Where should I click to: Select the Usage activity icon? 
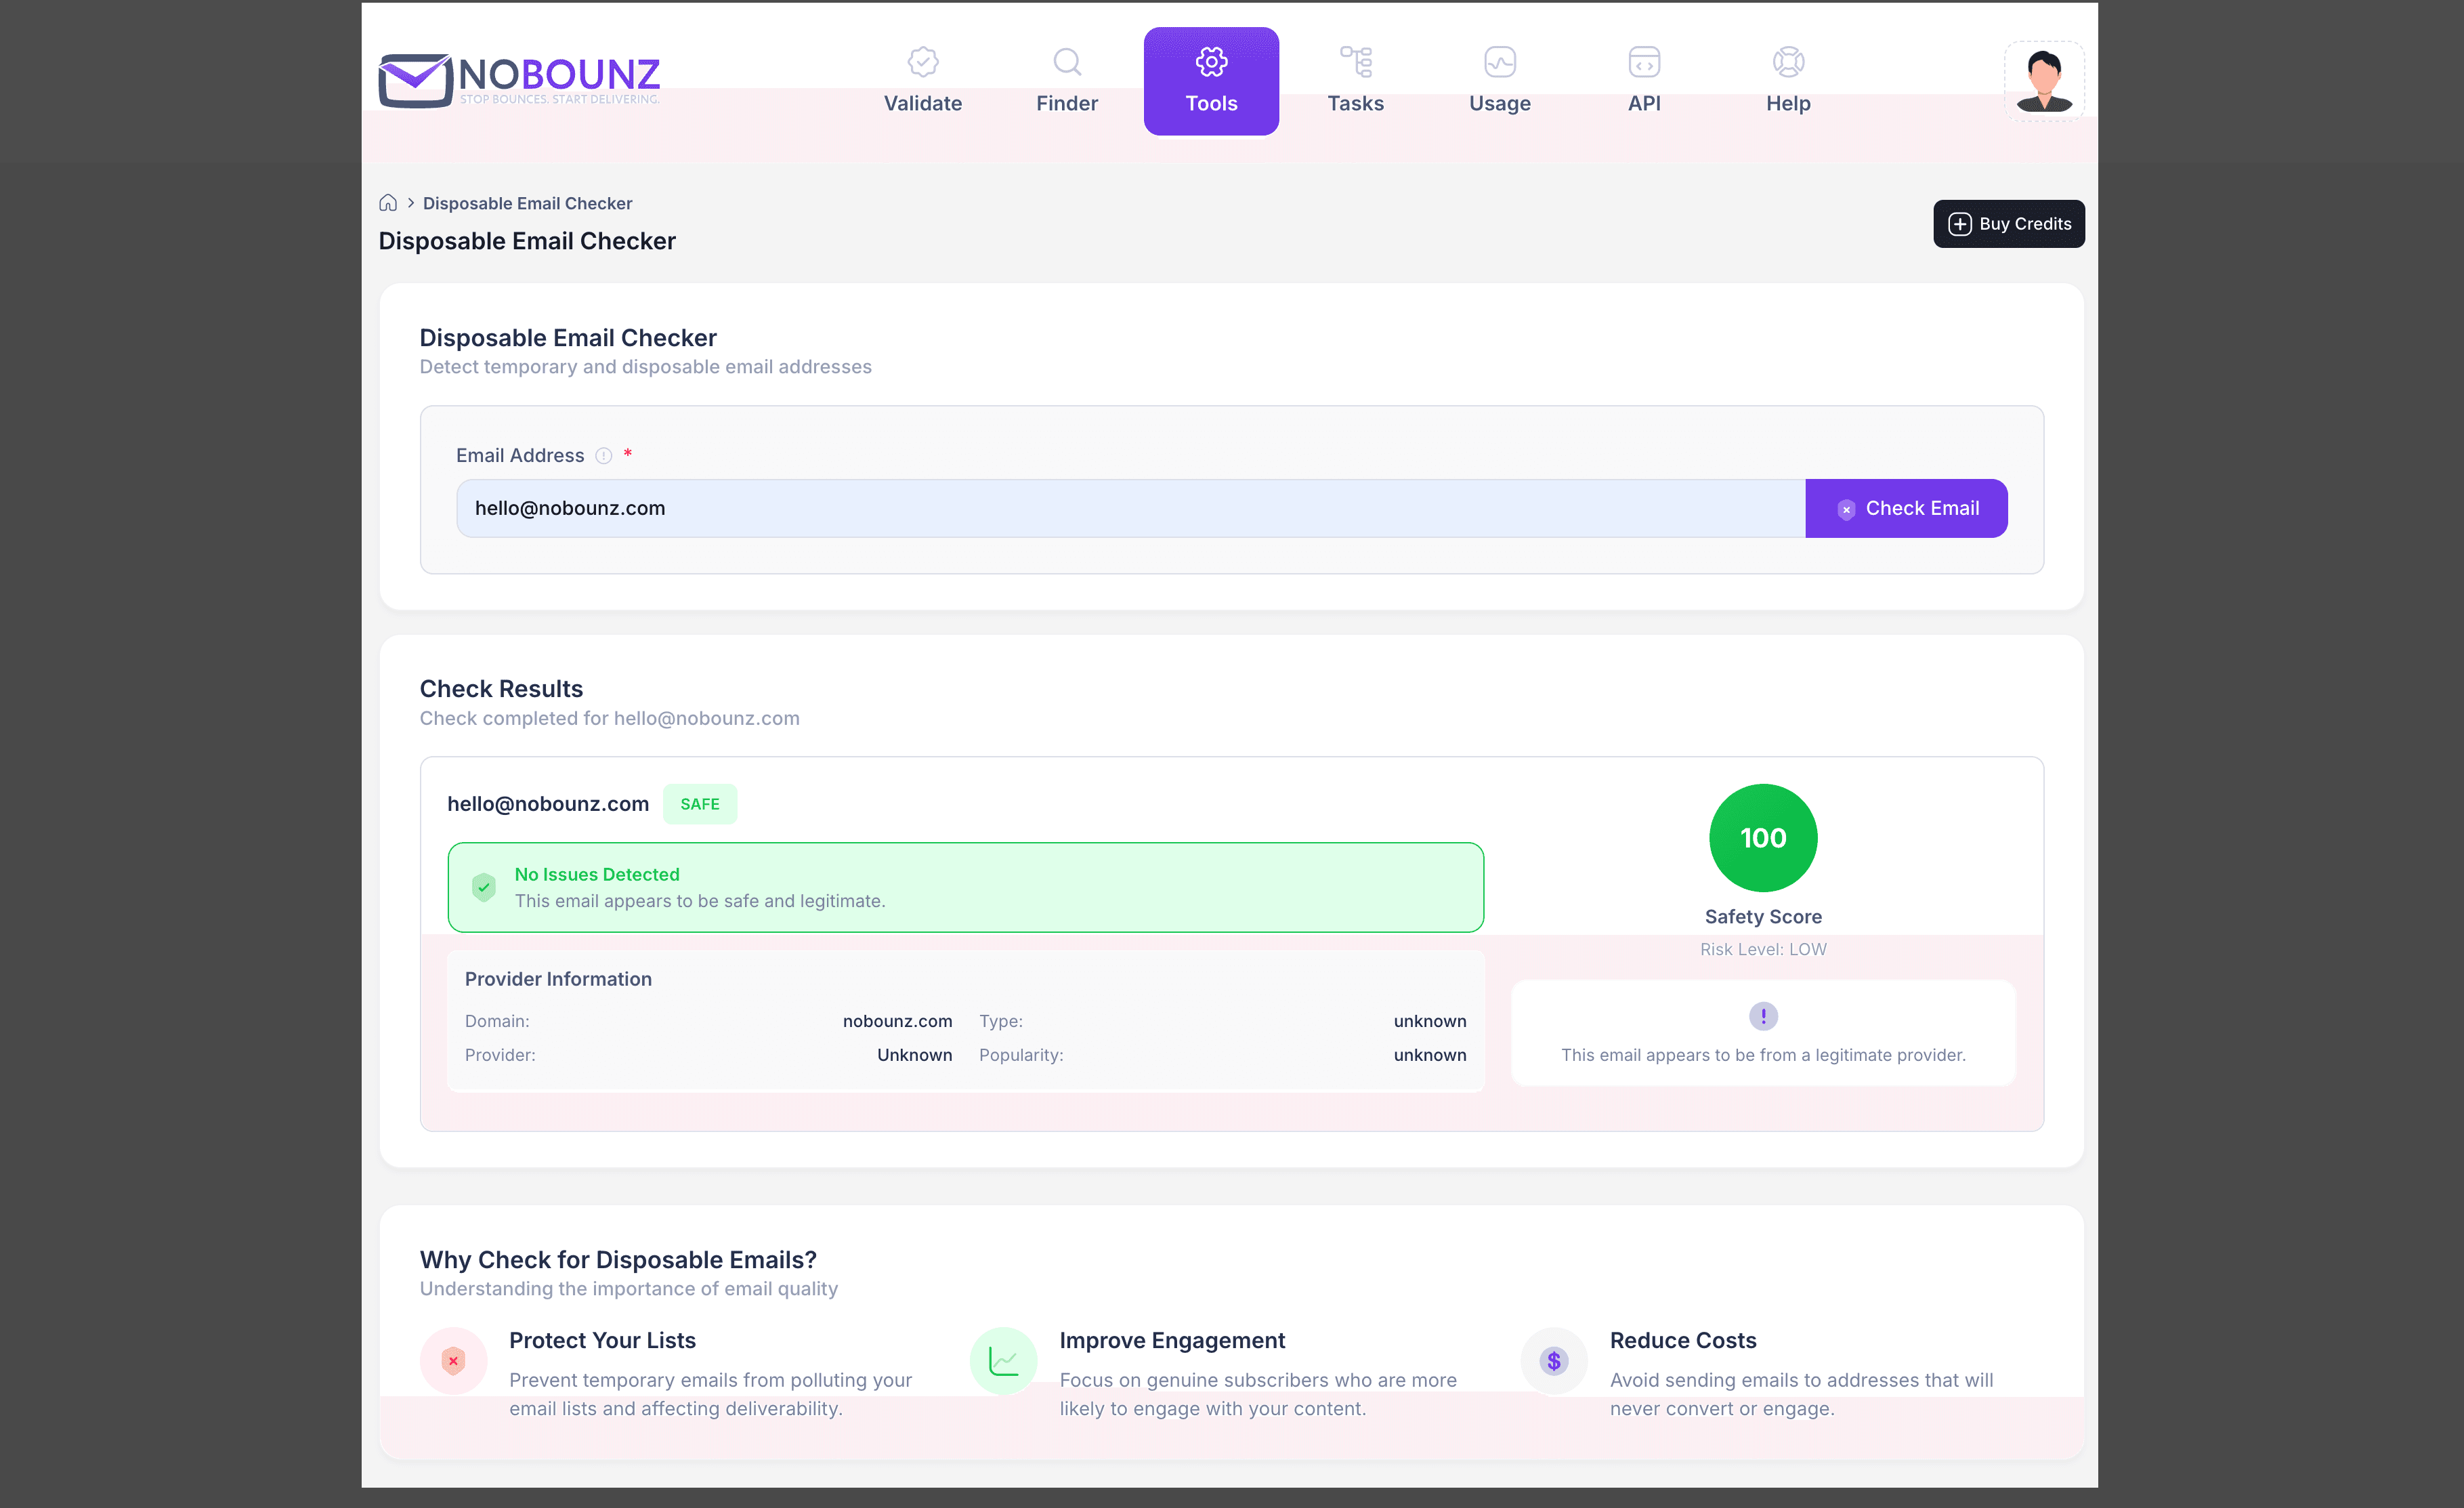[x=1499, y=60]
